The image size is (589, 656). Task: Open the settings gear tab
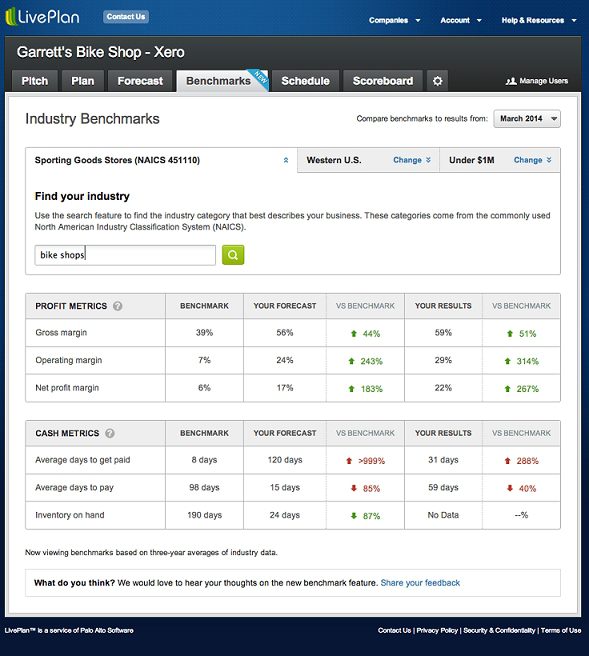(x=438, y=81)
